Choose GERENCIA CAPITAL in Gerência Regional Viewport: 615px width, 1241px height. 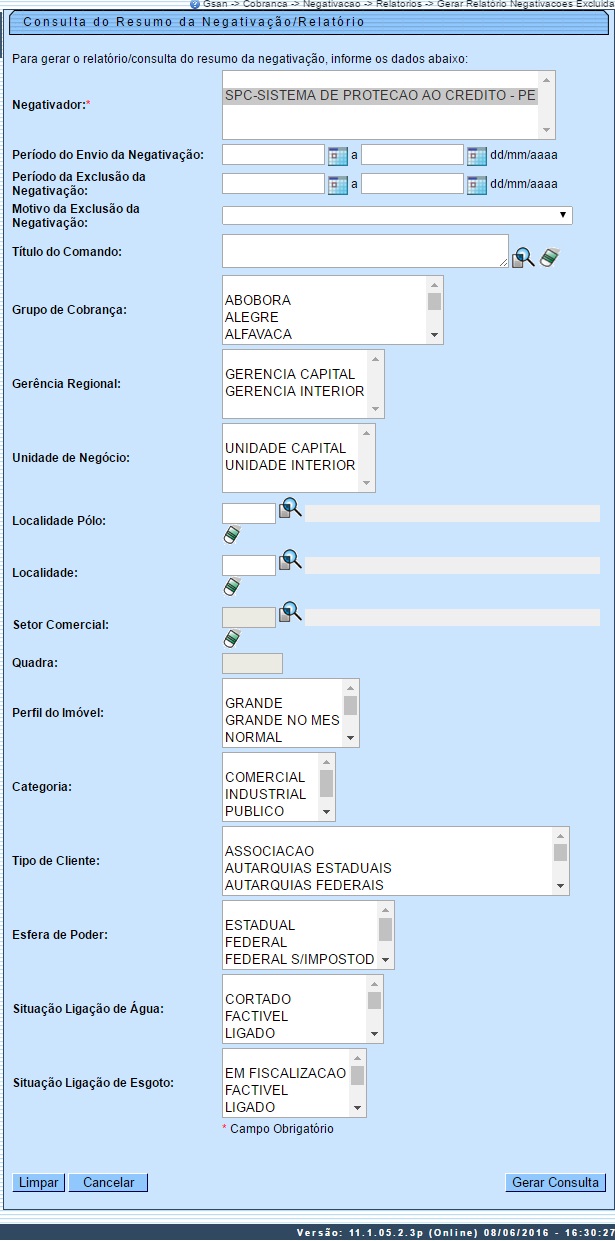(x=290, y=374)
